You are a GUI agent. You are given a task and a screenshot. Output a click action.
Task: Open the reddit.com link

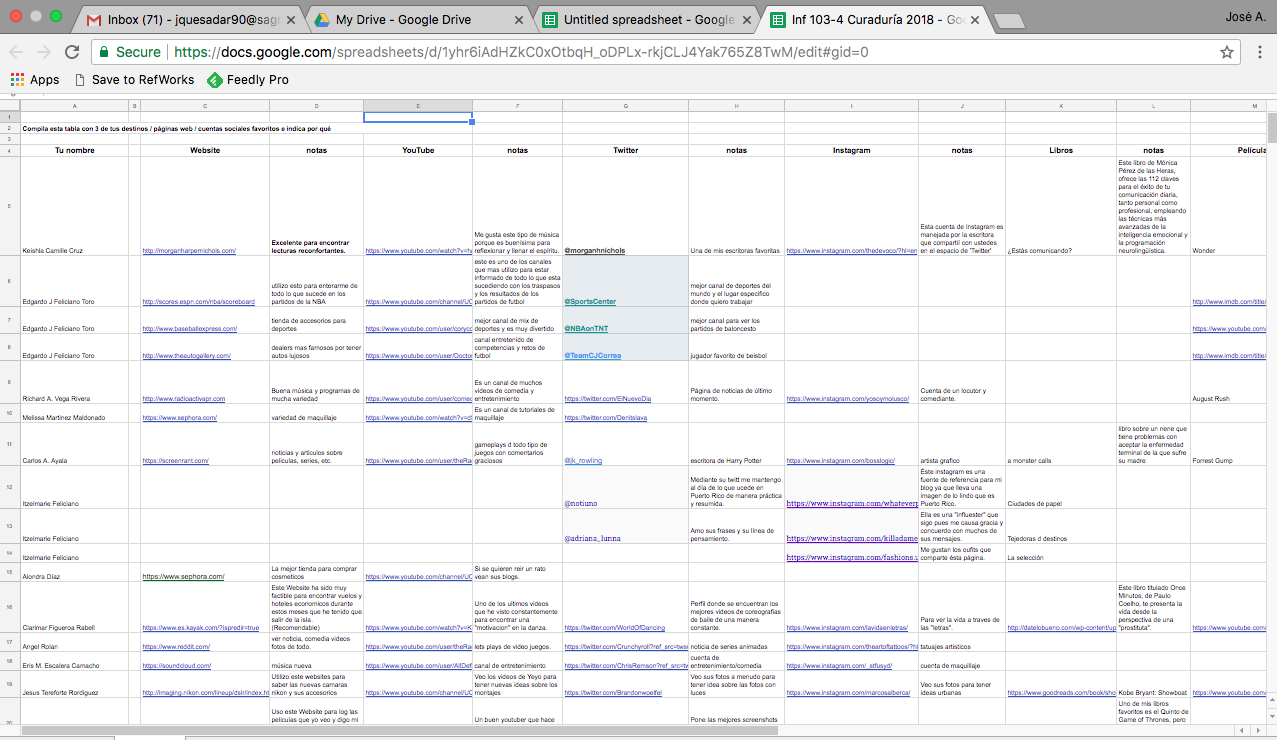coord(176,648)
